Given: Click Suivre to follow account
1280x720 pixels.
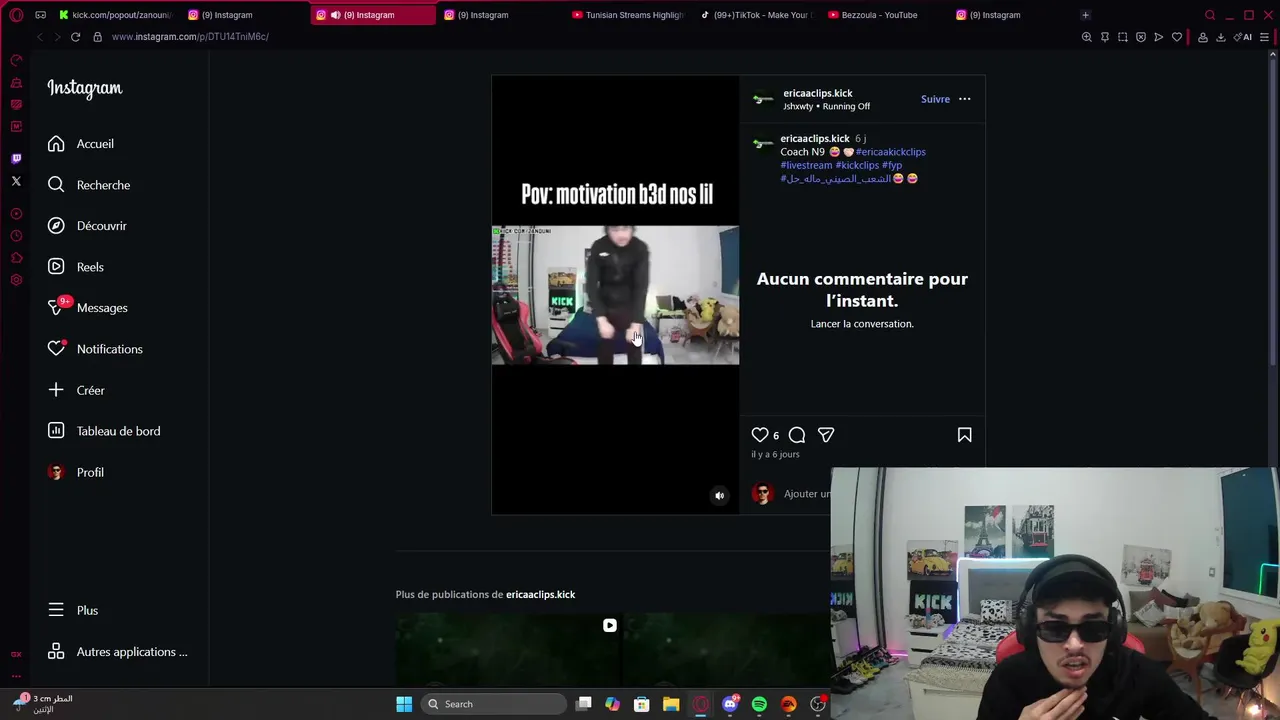Looking at the screenshot, I should click(935, 99).
